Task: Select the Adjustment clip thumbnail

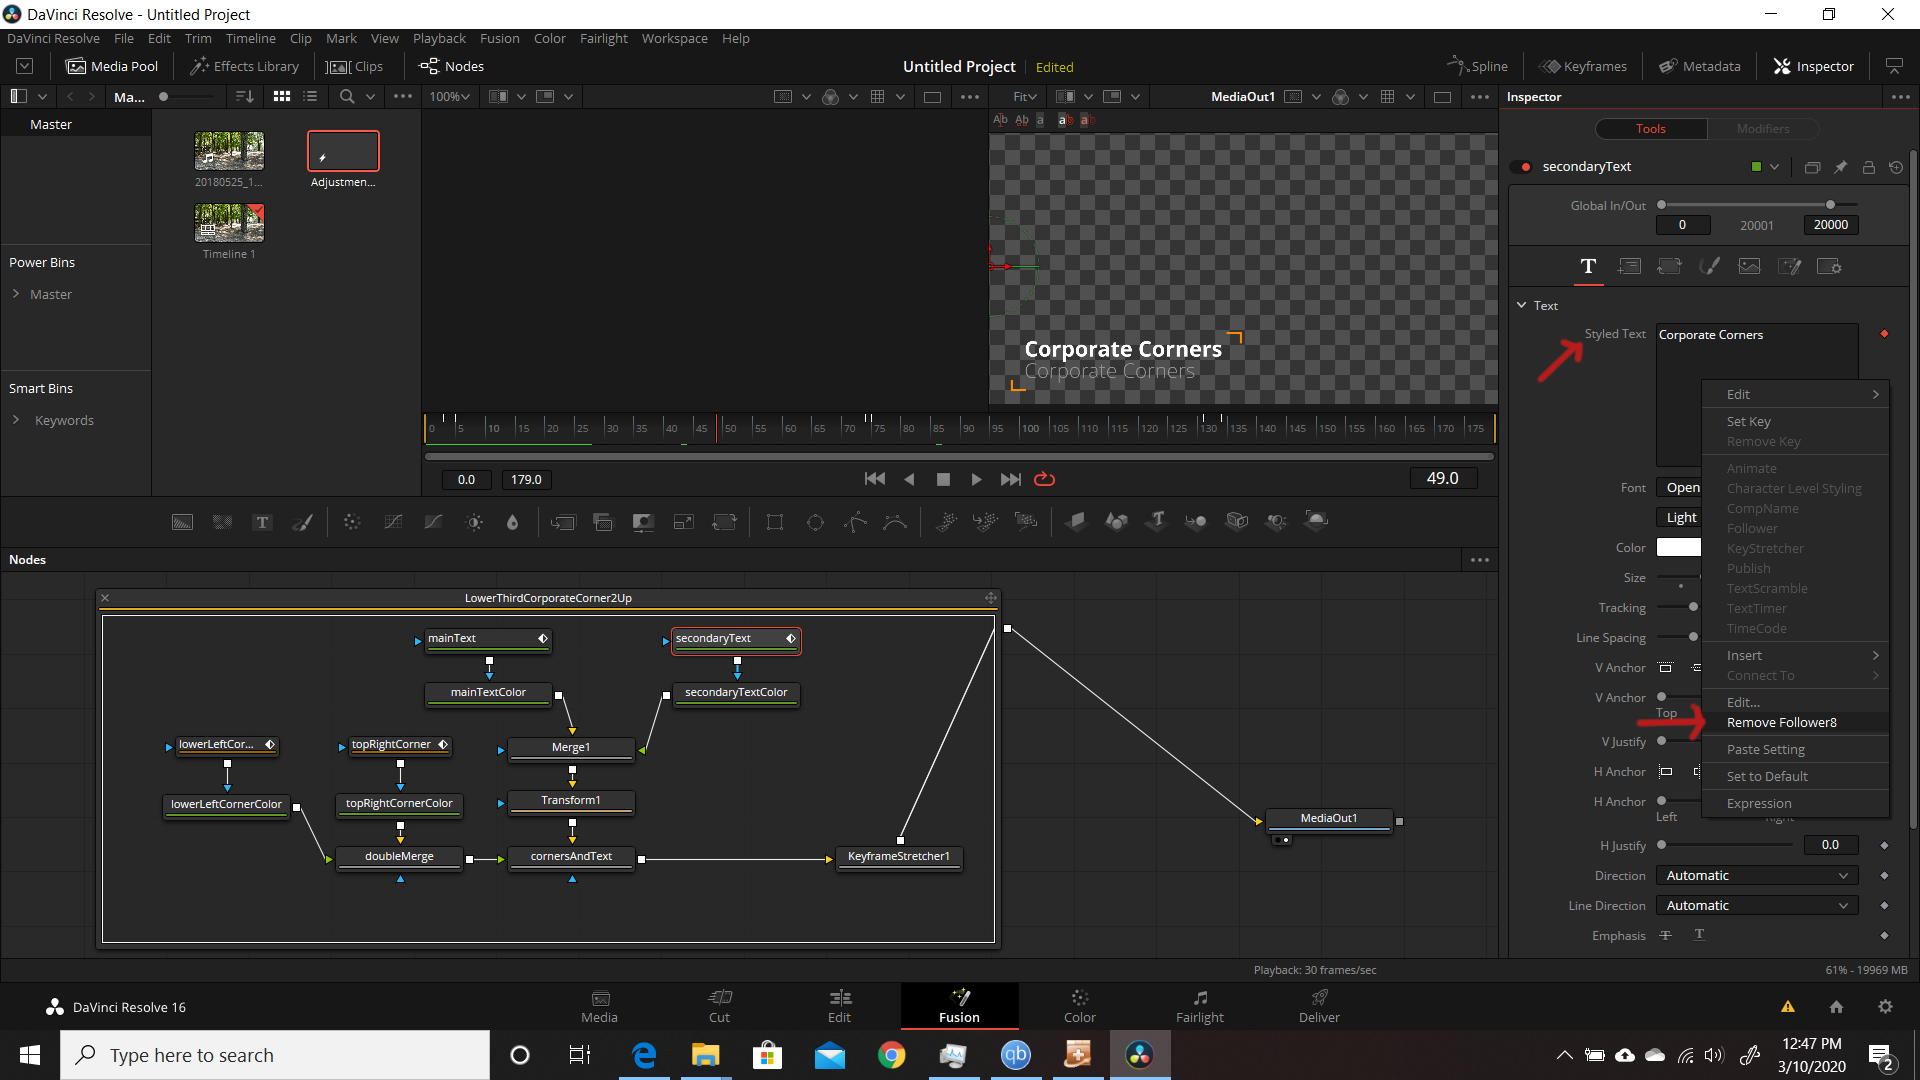Action: click(343, 151)
